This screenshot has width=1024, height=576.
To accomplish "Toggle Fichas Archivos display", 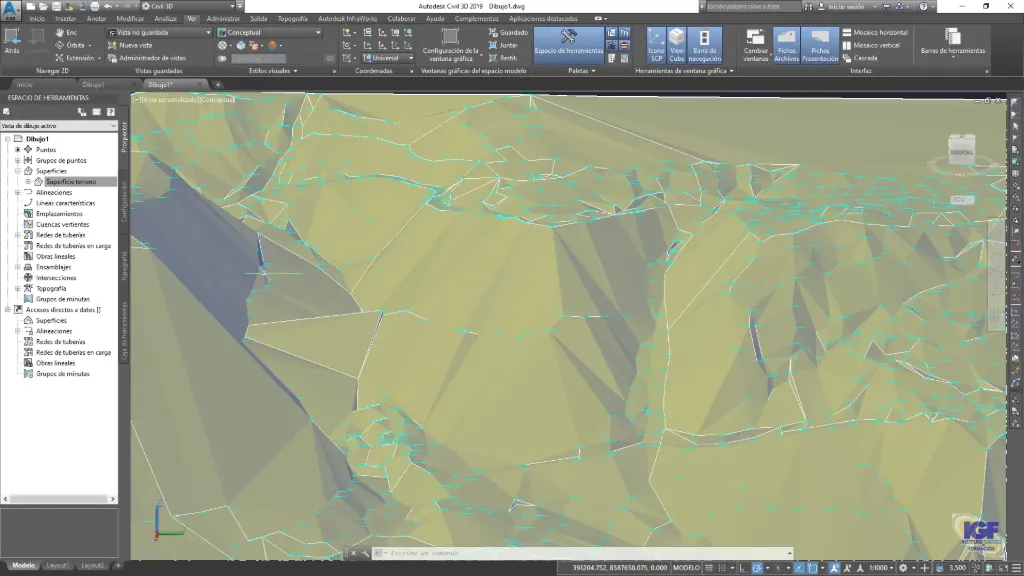I will pyautogui.click(x=786, y=45).
